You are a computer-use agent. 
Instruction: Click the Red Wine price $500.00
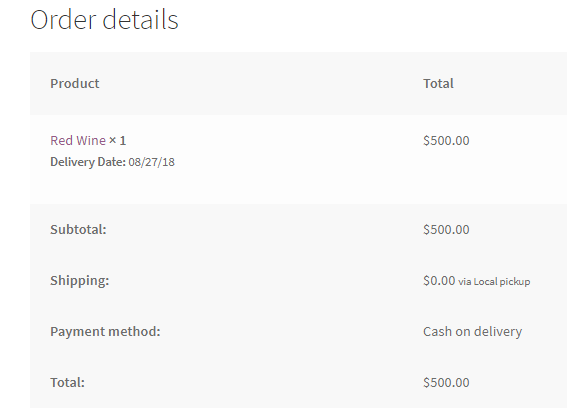[446, 140]
